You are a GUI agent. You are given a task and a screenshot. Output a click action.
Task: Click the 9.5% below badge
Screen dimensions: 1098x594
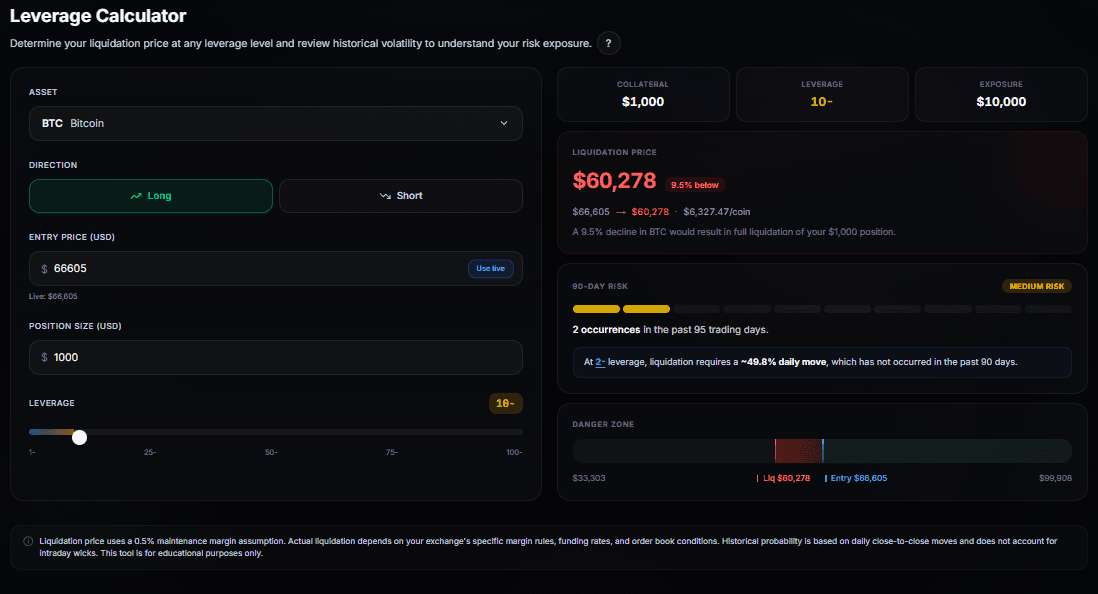coord(695,185)
